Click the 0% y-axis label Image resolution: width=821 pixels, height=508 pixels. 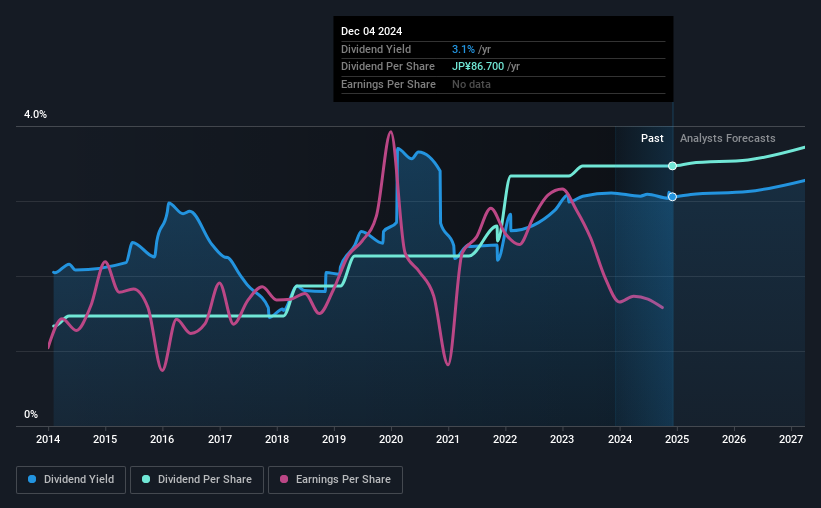[x=31, y=415]
